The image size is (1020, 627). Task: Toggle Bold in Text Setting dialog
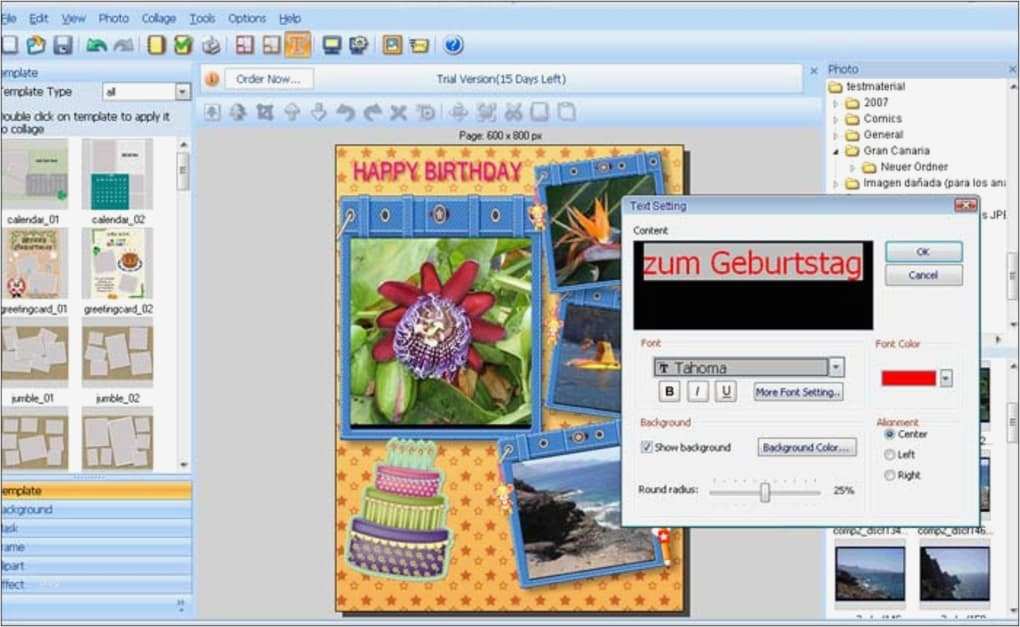(x=669, y=391)
